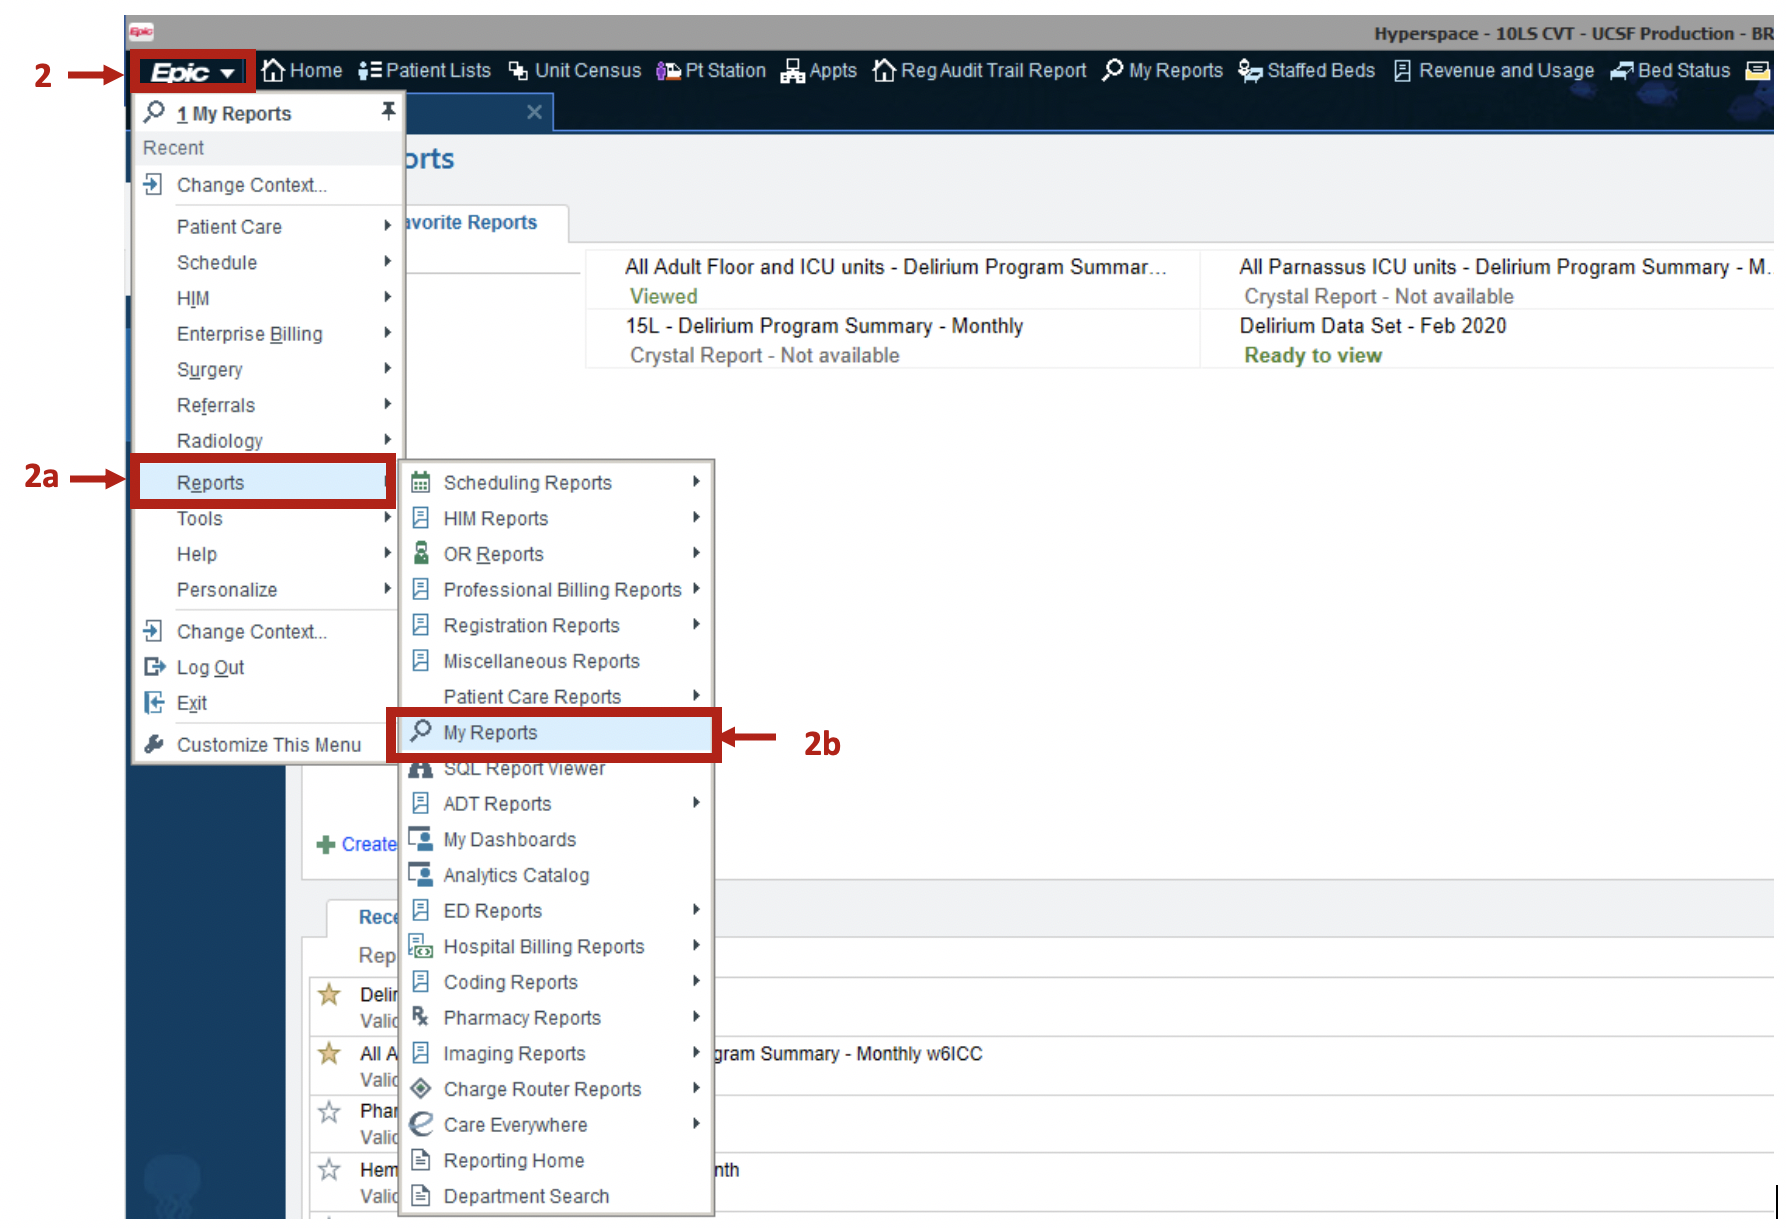Toggle favorite star for Delirium report

(x=329, y=995)
